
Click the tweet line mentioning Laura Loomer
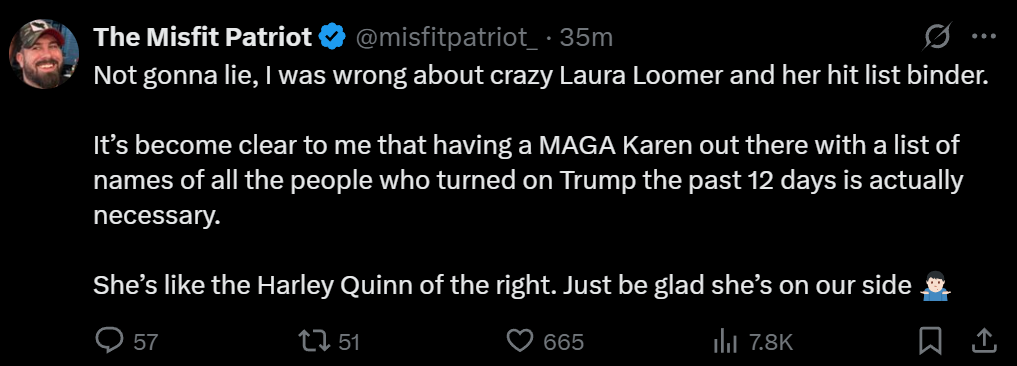pyautogui.click(x=541, y=77)
